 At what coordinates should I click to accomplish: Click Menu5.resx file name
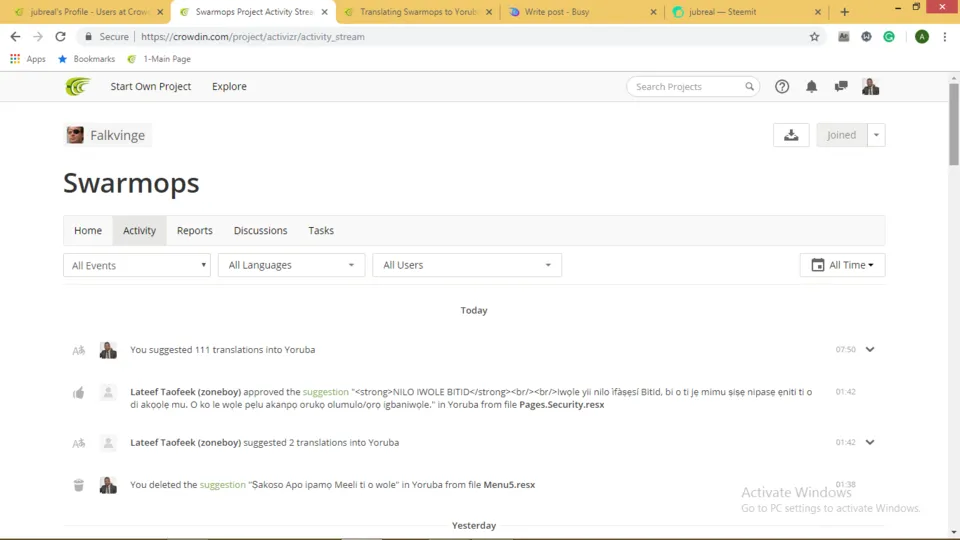509,484
